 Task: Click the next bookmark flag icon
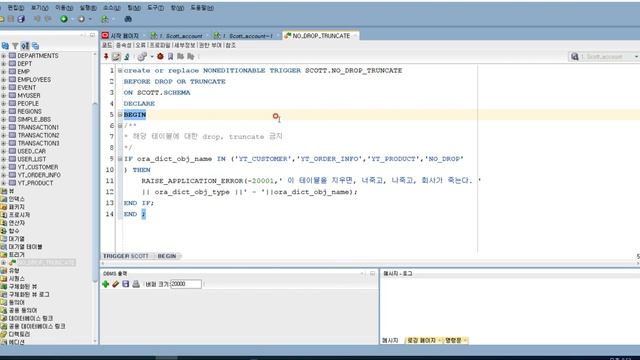point(191,56)
